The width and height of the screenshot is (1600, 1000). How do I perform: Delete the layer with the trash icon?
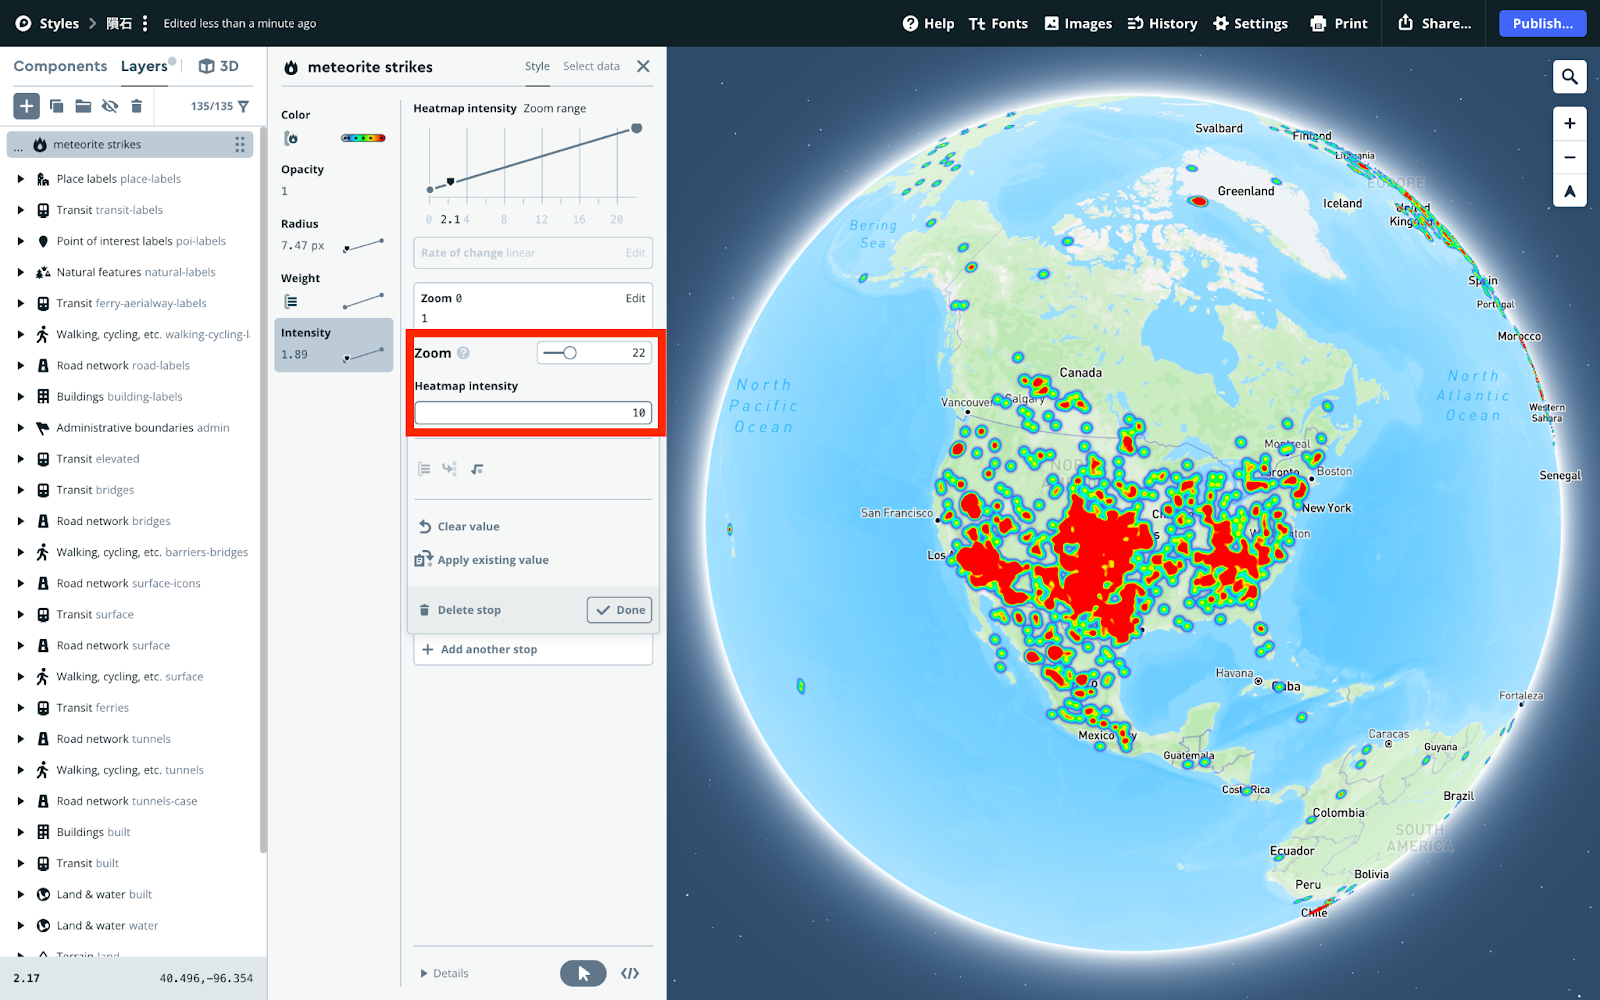(136, 105)
